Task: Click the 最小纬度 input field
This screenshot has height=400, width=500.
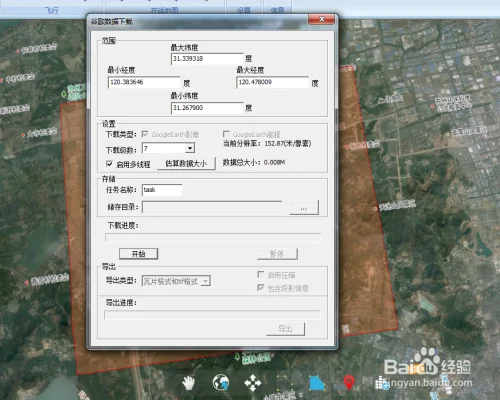Action: click(207, 108)
